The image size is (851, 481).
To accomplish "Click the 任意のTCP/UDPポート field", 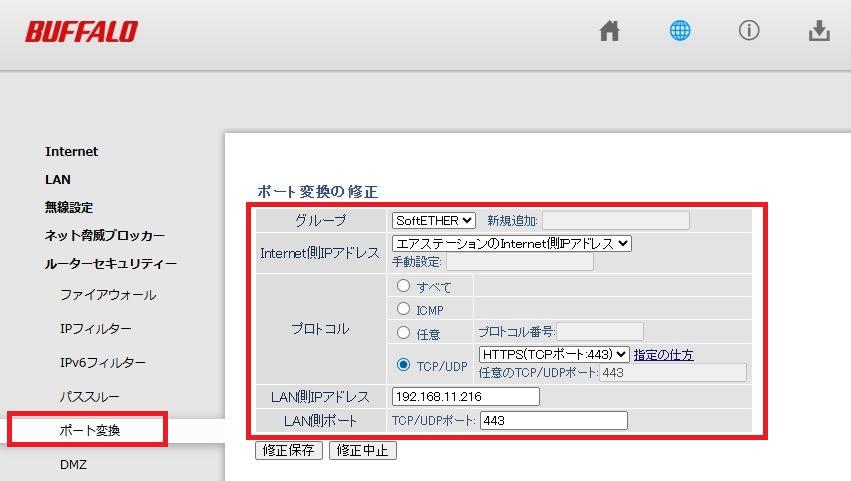I will [x=673, y=373].
